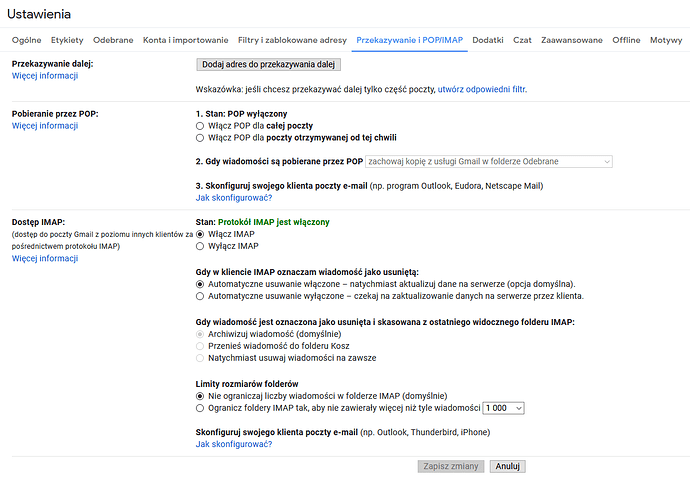Select 'Włącz POP dla całej poczty' radio
Image resolution: width=690 pixels, height=484 pixels.
(x=200, y=126)
